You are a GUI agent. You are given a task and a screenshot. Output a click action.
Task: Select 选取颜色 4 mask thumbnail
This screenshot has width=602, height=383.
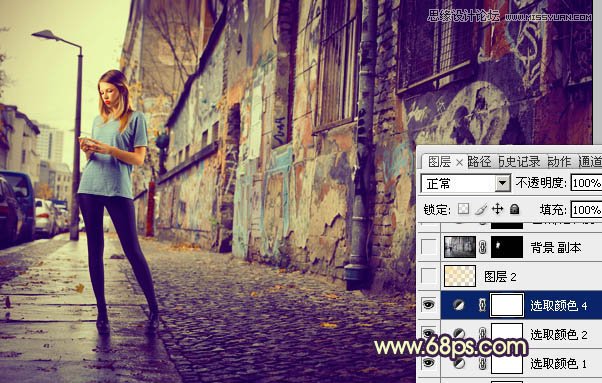[507, 305]
